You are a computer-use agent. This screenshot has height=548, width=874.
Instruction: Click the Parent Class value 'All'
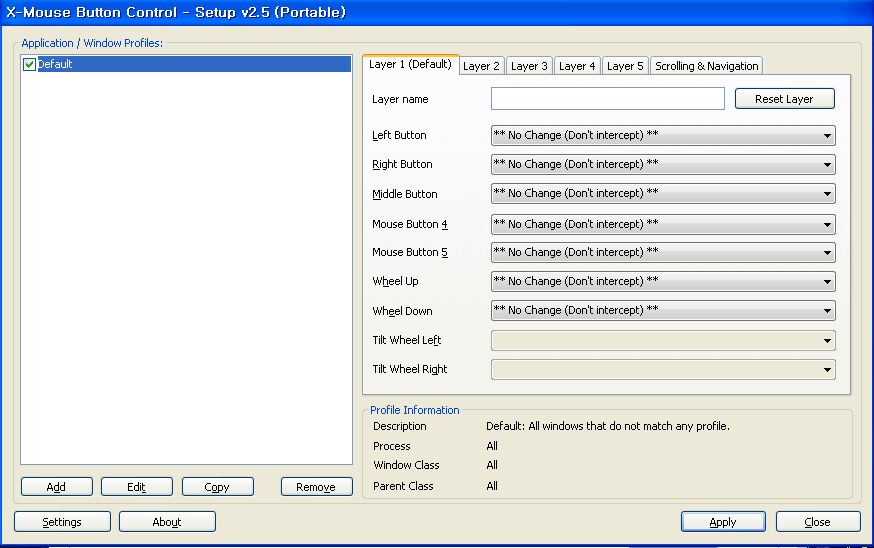click(492, 486)
